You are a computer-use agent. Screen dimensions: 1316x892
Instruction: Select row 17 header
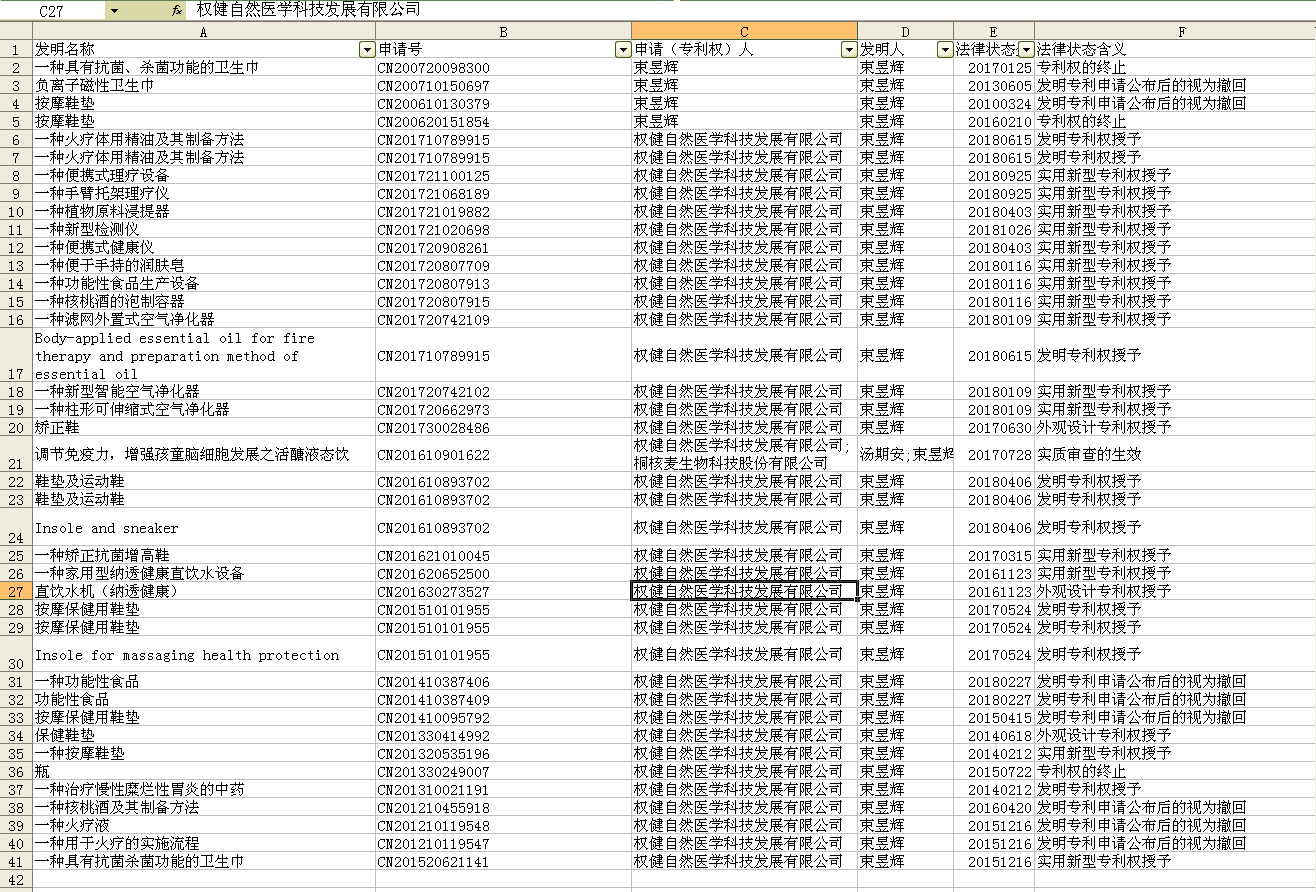pos(15,356)
